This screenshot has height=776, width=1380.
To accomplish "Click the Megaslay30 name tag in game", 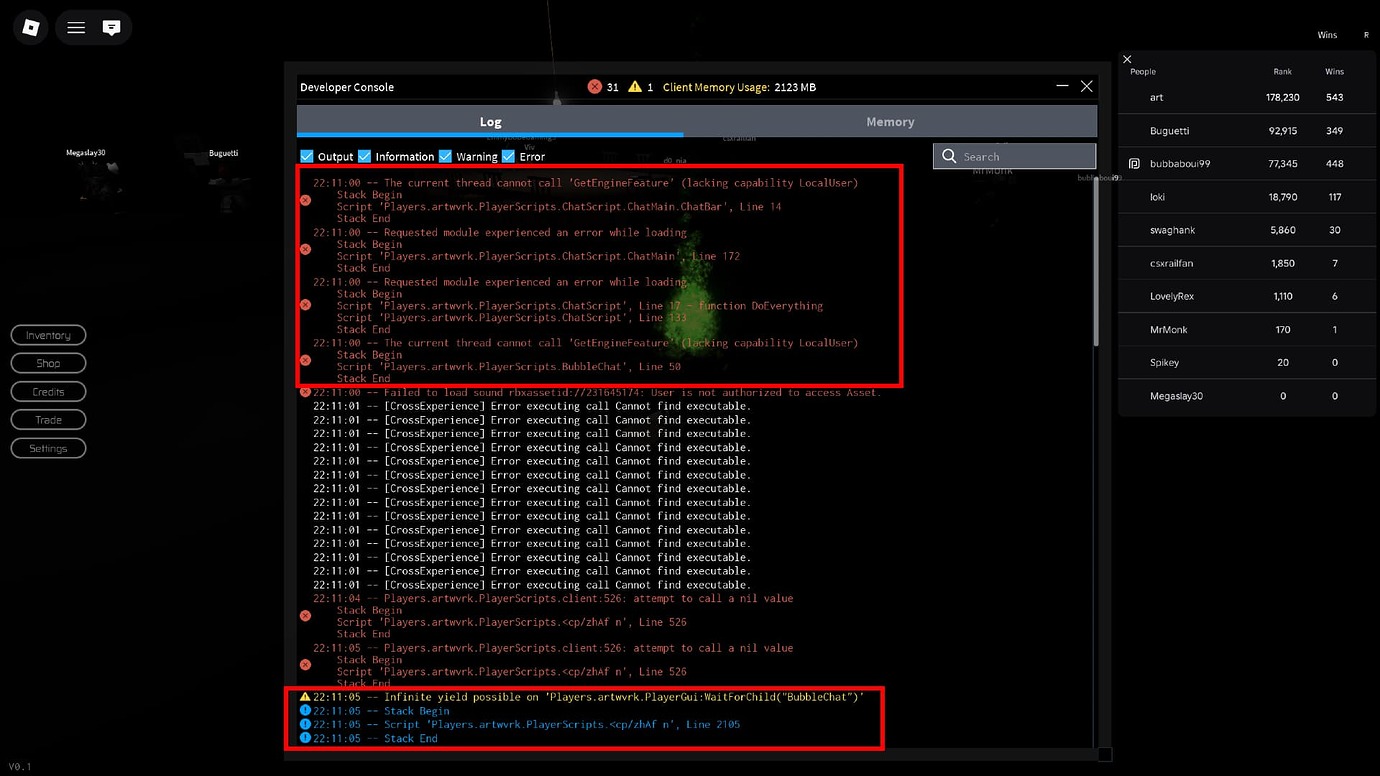I will (86, 153).
